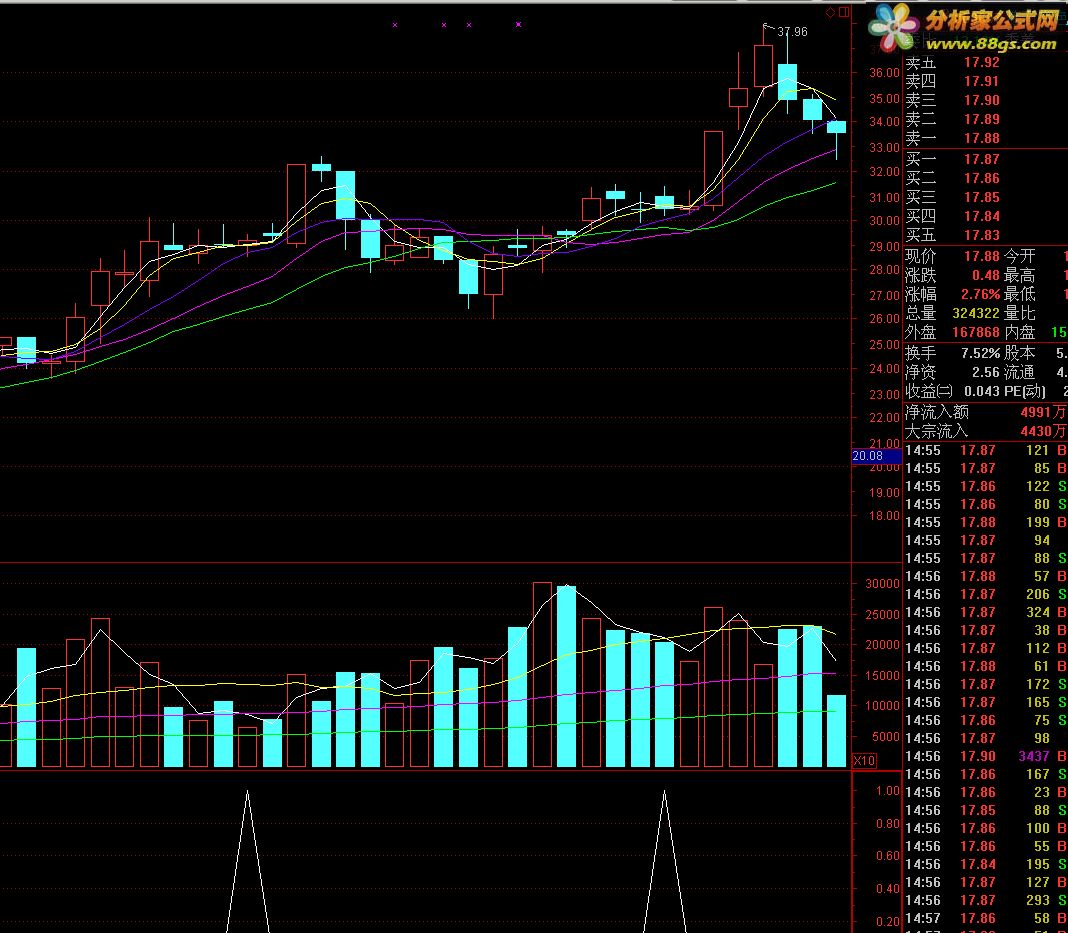Click the 涨幅 2.76% percentage value
This screenshot has width=1068, height=933.
[981, 295]
